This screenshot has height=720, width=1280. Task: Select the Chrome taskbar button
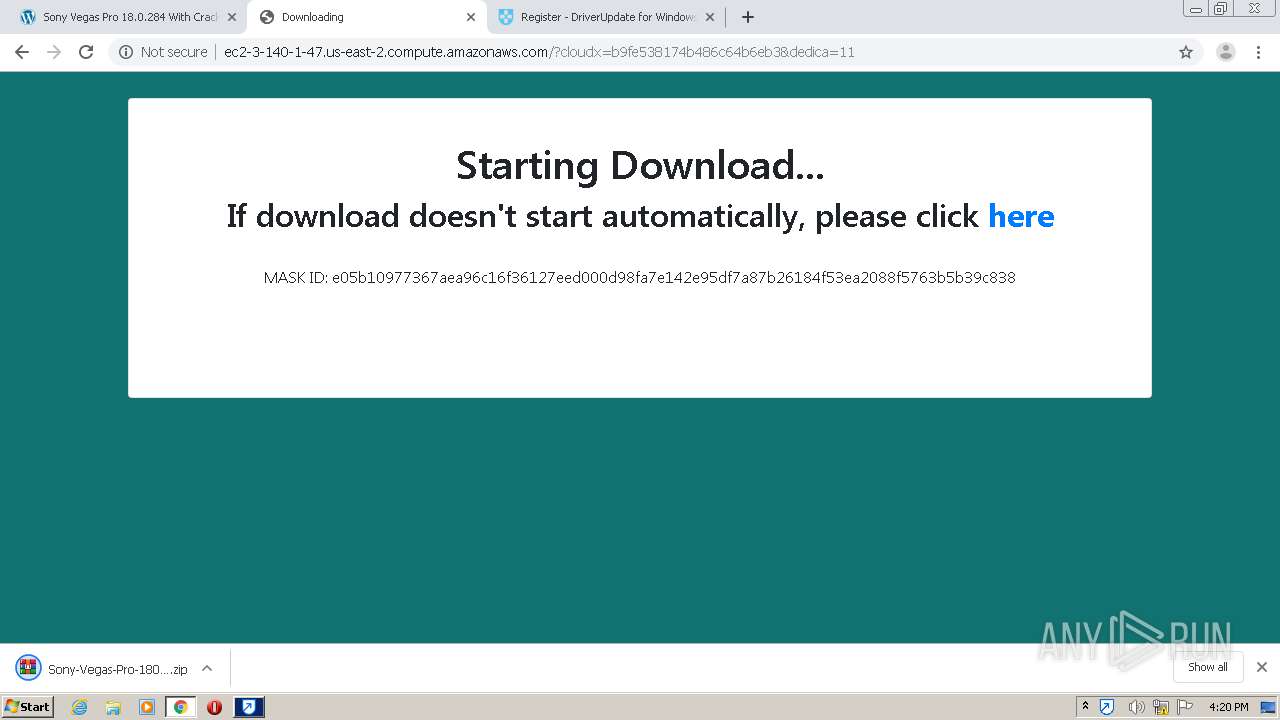tap(180, 707)
